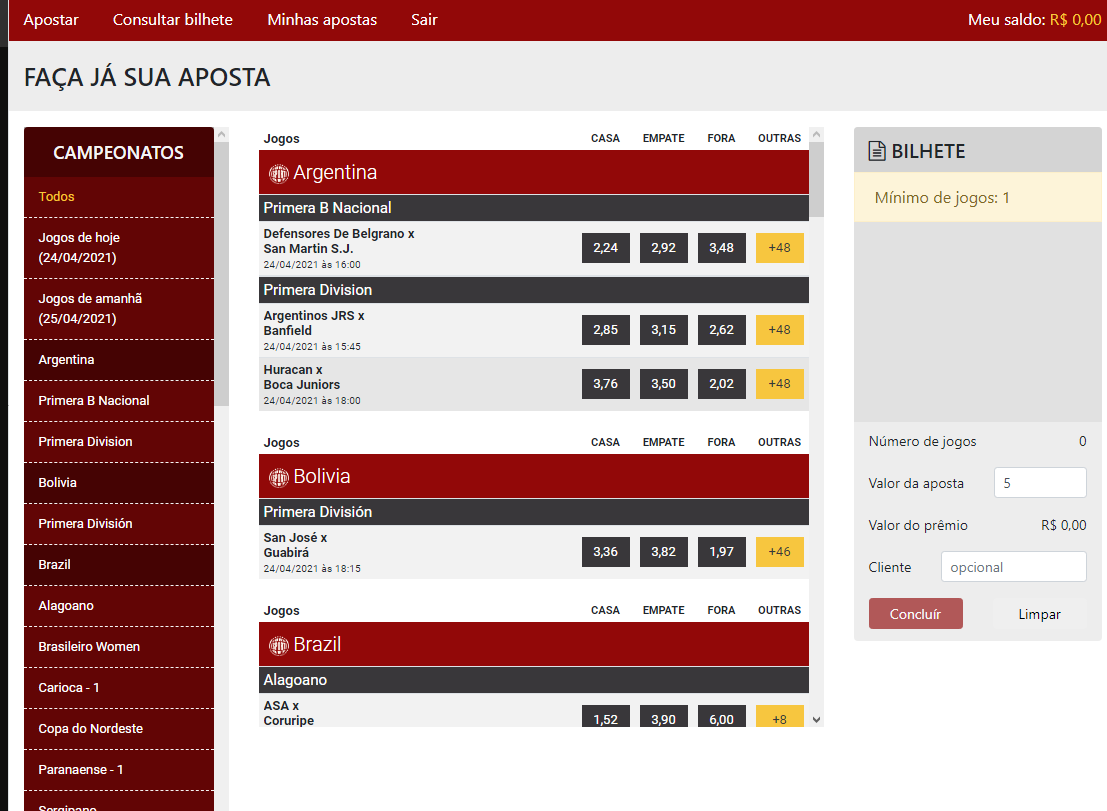Click the Valor da aposta input field
Image resolution: width=1107 pixels, height=811 pixels.
1040,483
